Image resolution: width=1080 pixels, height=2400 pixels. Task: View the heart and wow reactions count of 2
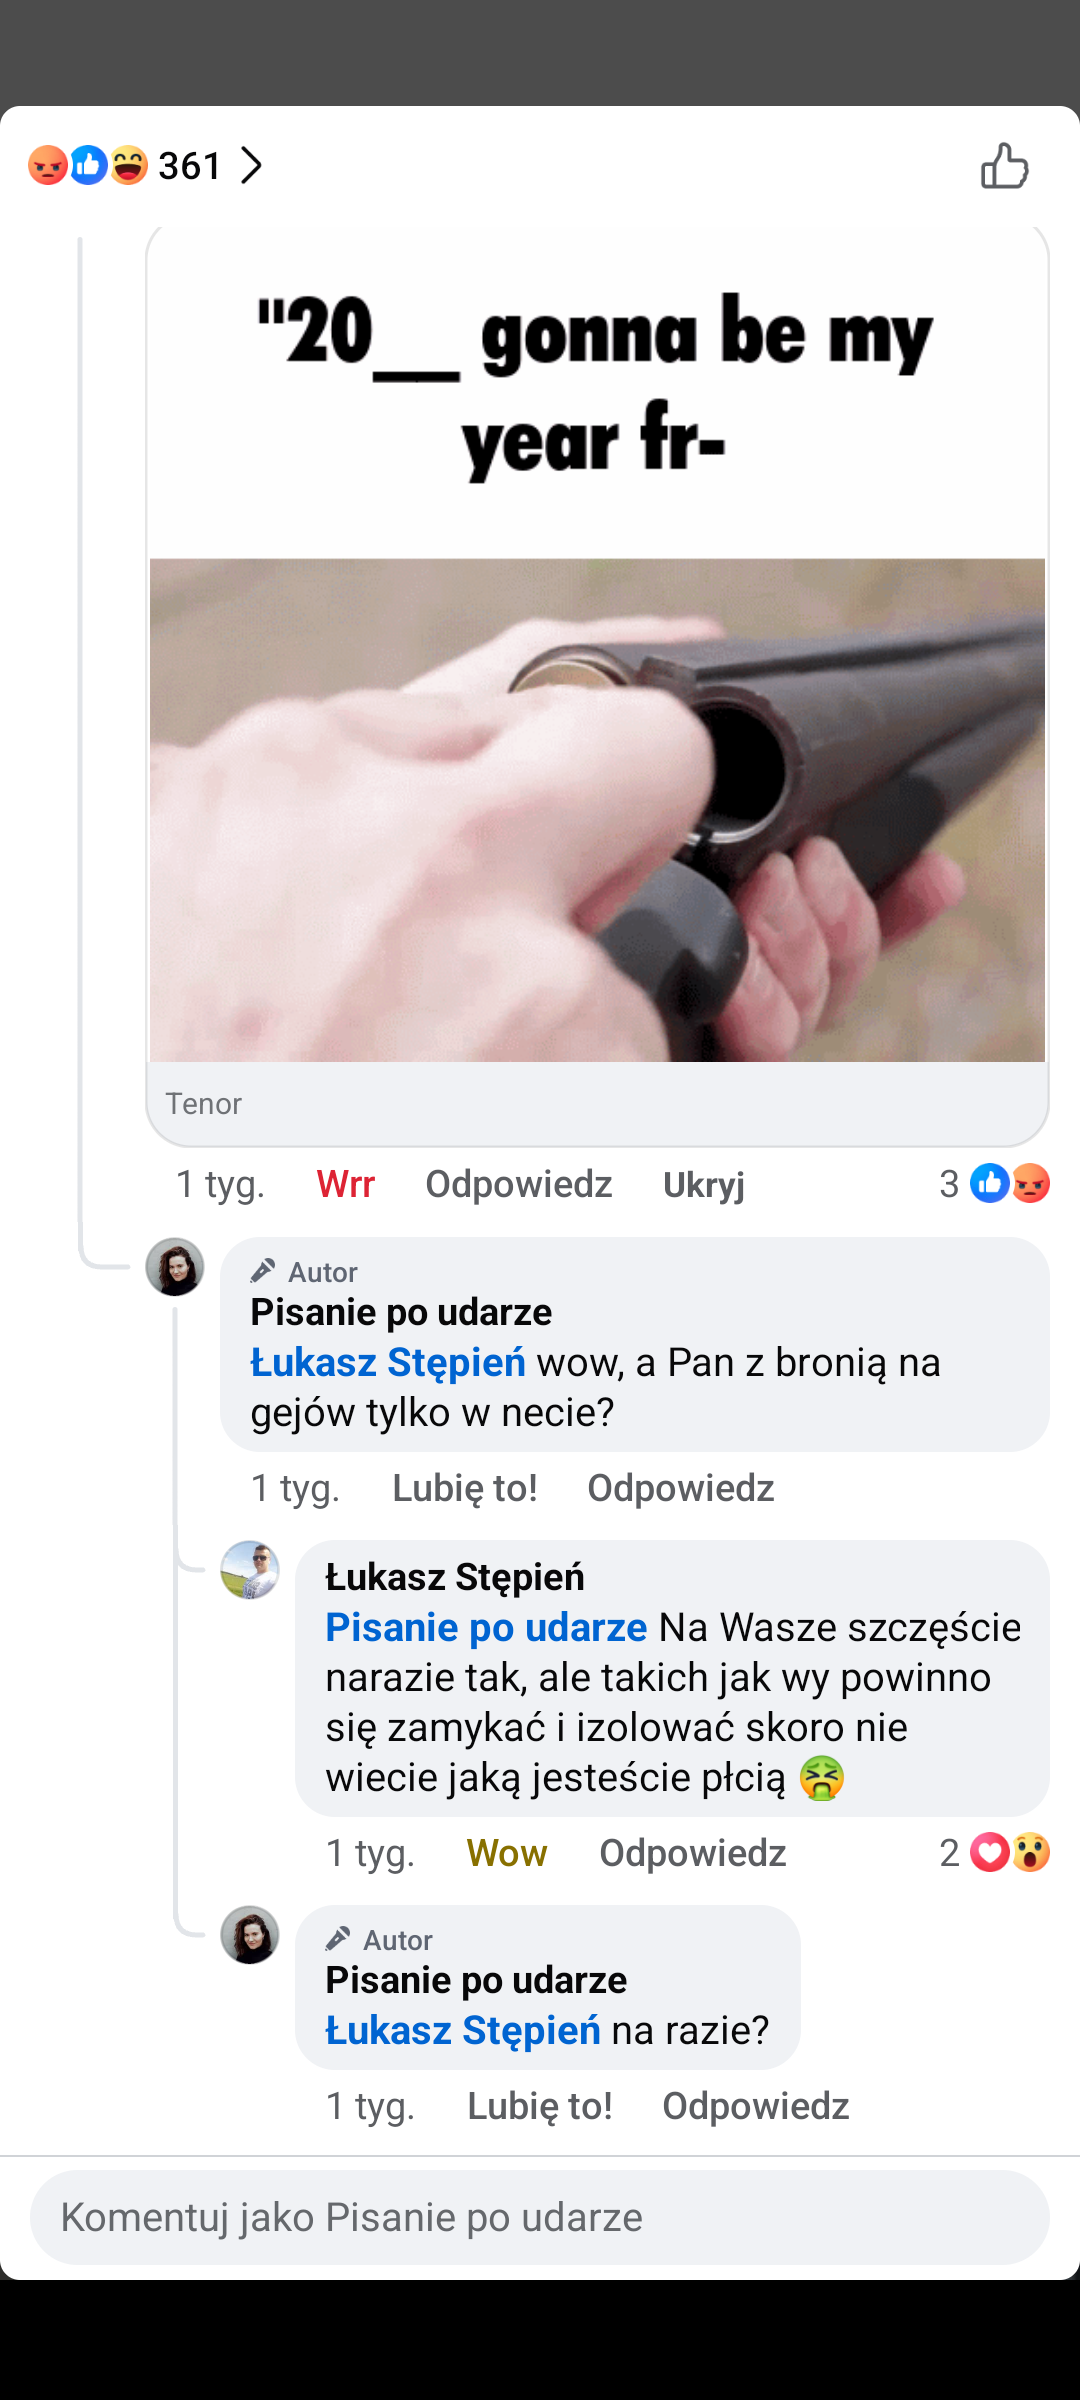pyautogui.click(x=995, y=1853)
